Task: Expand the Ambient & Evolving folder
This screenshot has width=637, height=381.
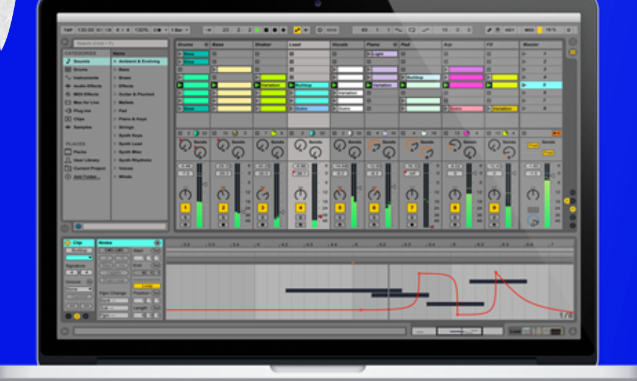Action: point(115,61)
